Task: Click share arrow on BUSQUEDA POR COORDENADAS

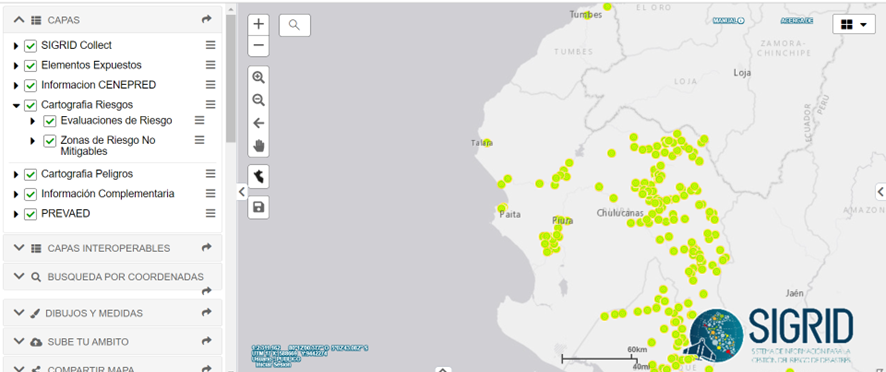Action: click(x=206, y=291)
